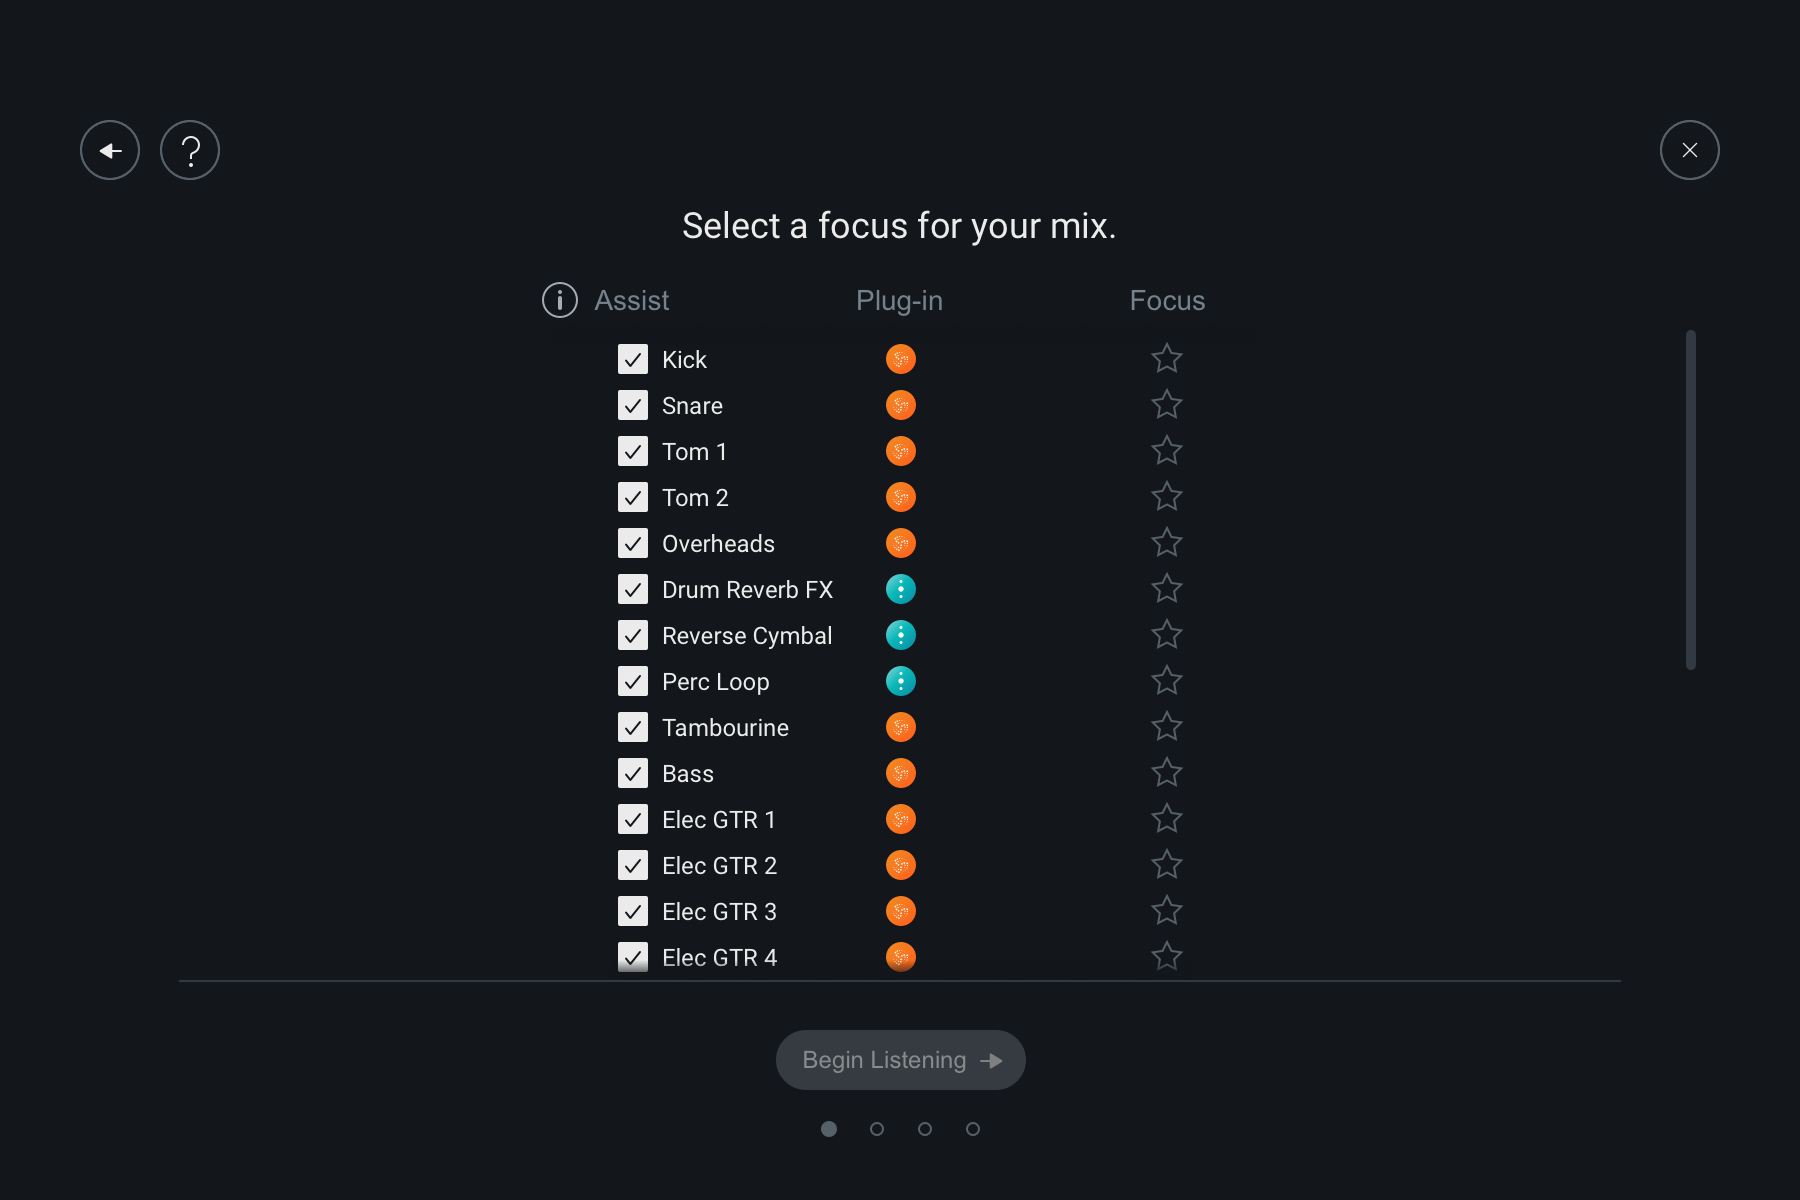Open help with the question mark icon

coord(190,150)
